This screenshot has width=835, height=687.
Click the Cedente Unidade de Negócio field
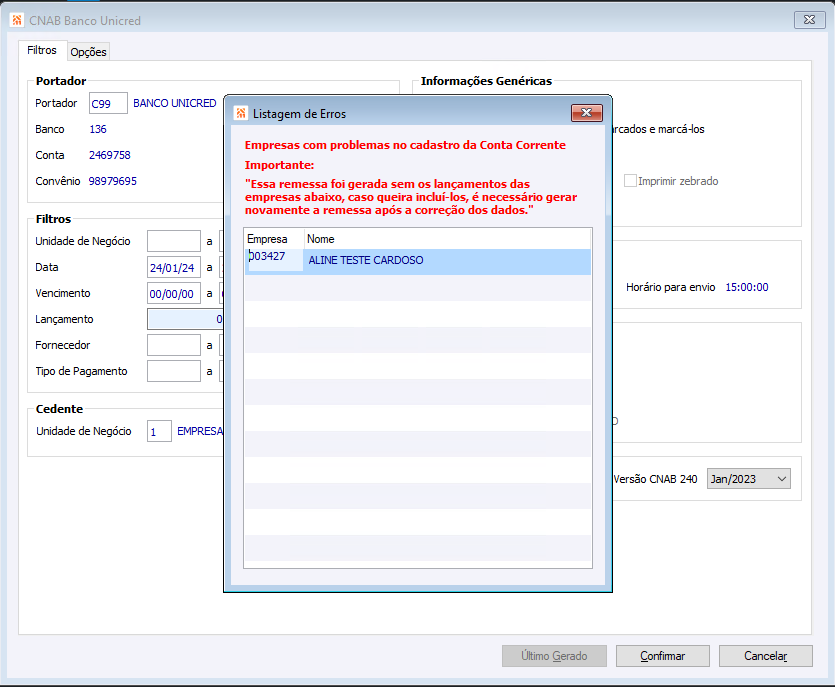pos(159,431)
